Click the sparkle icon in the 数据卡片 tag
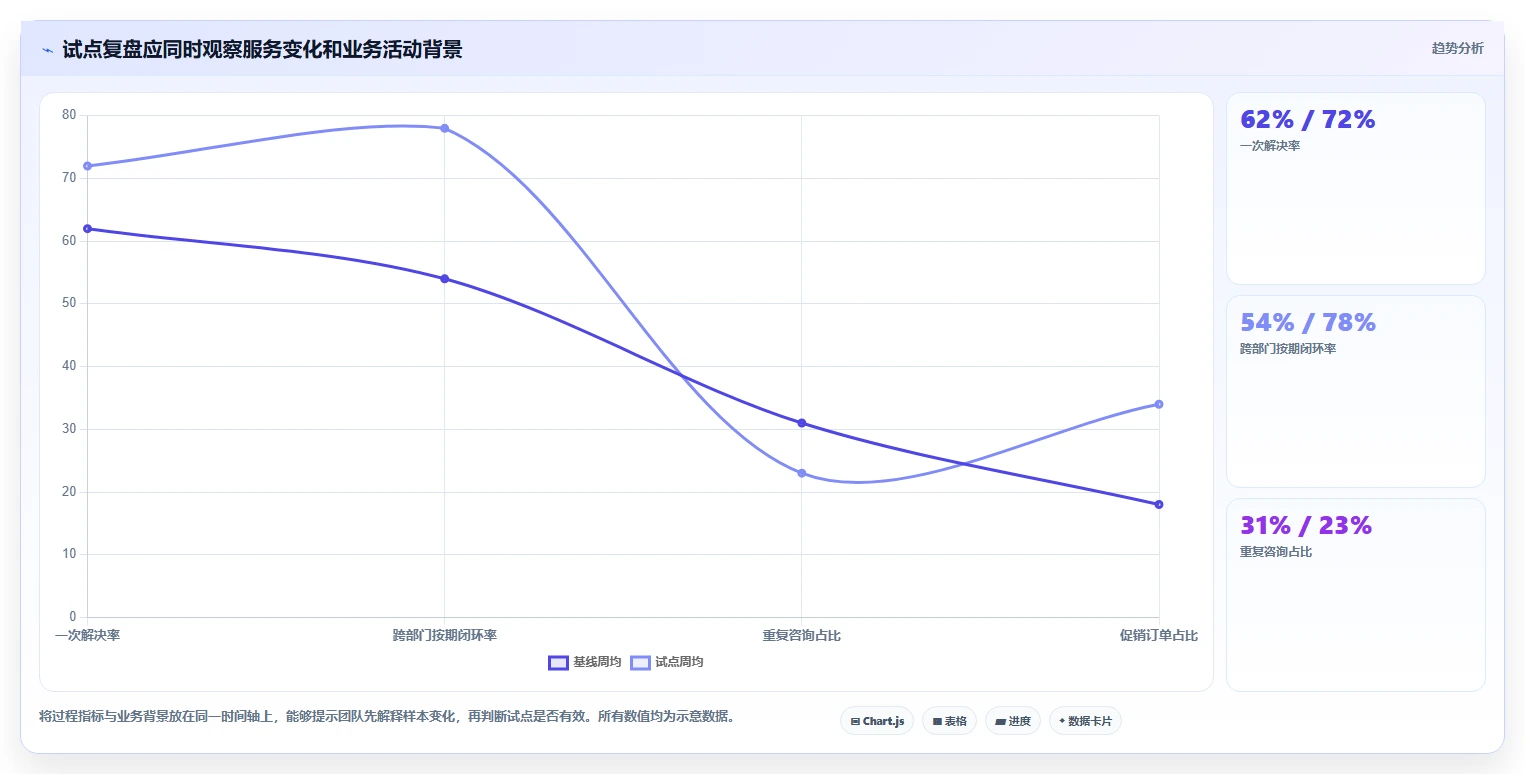The height and width of the screenshot is (774, 1525). coord(1062,721)
